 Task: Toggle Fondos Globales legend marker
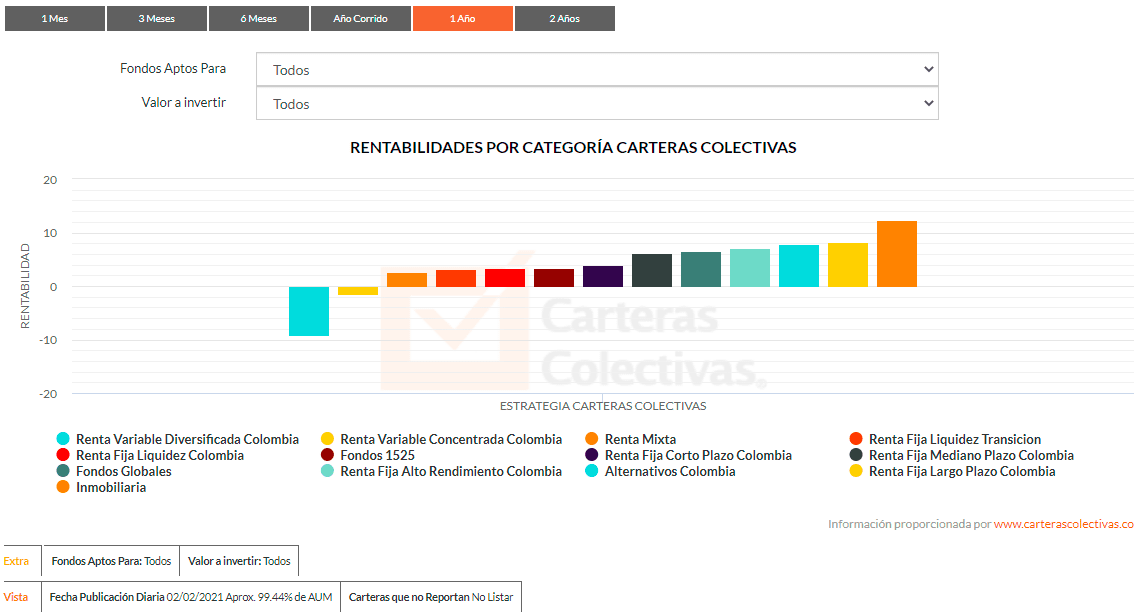click(x=63, y=471)
